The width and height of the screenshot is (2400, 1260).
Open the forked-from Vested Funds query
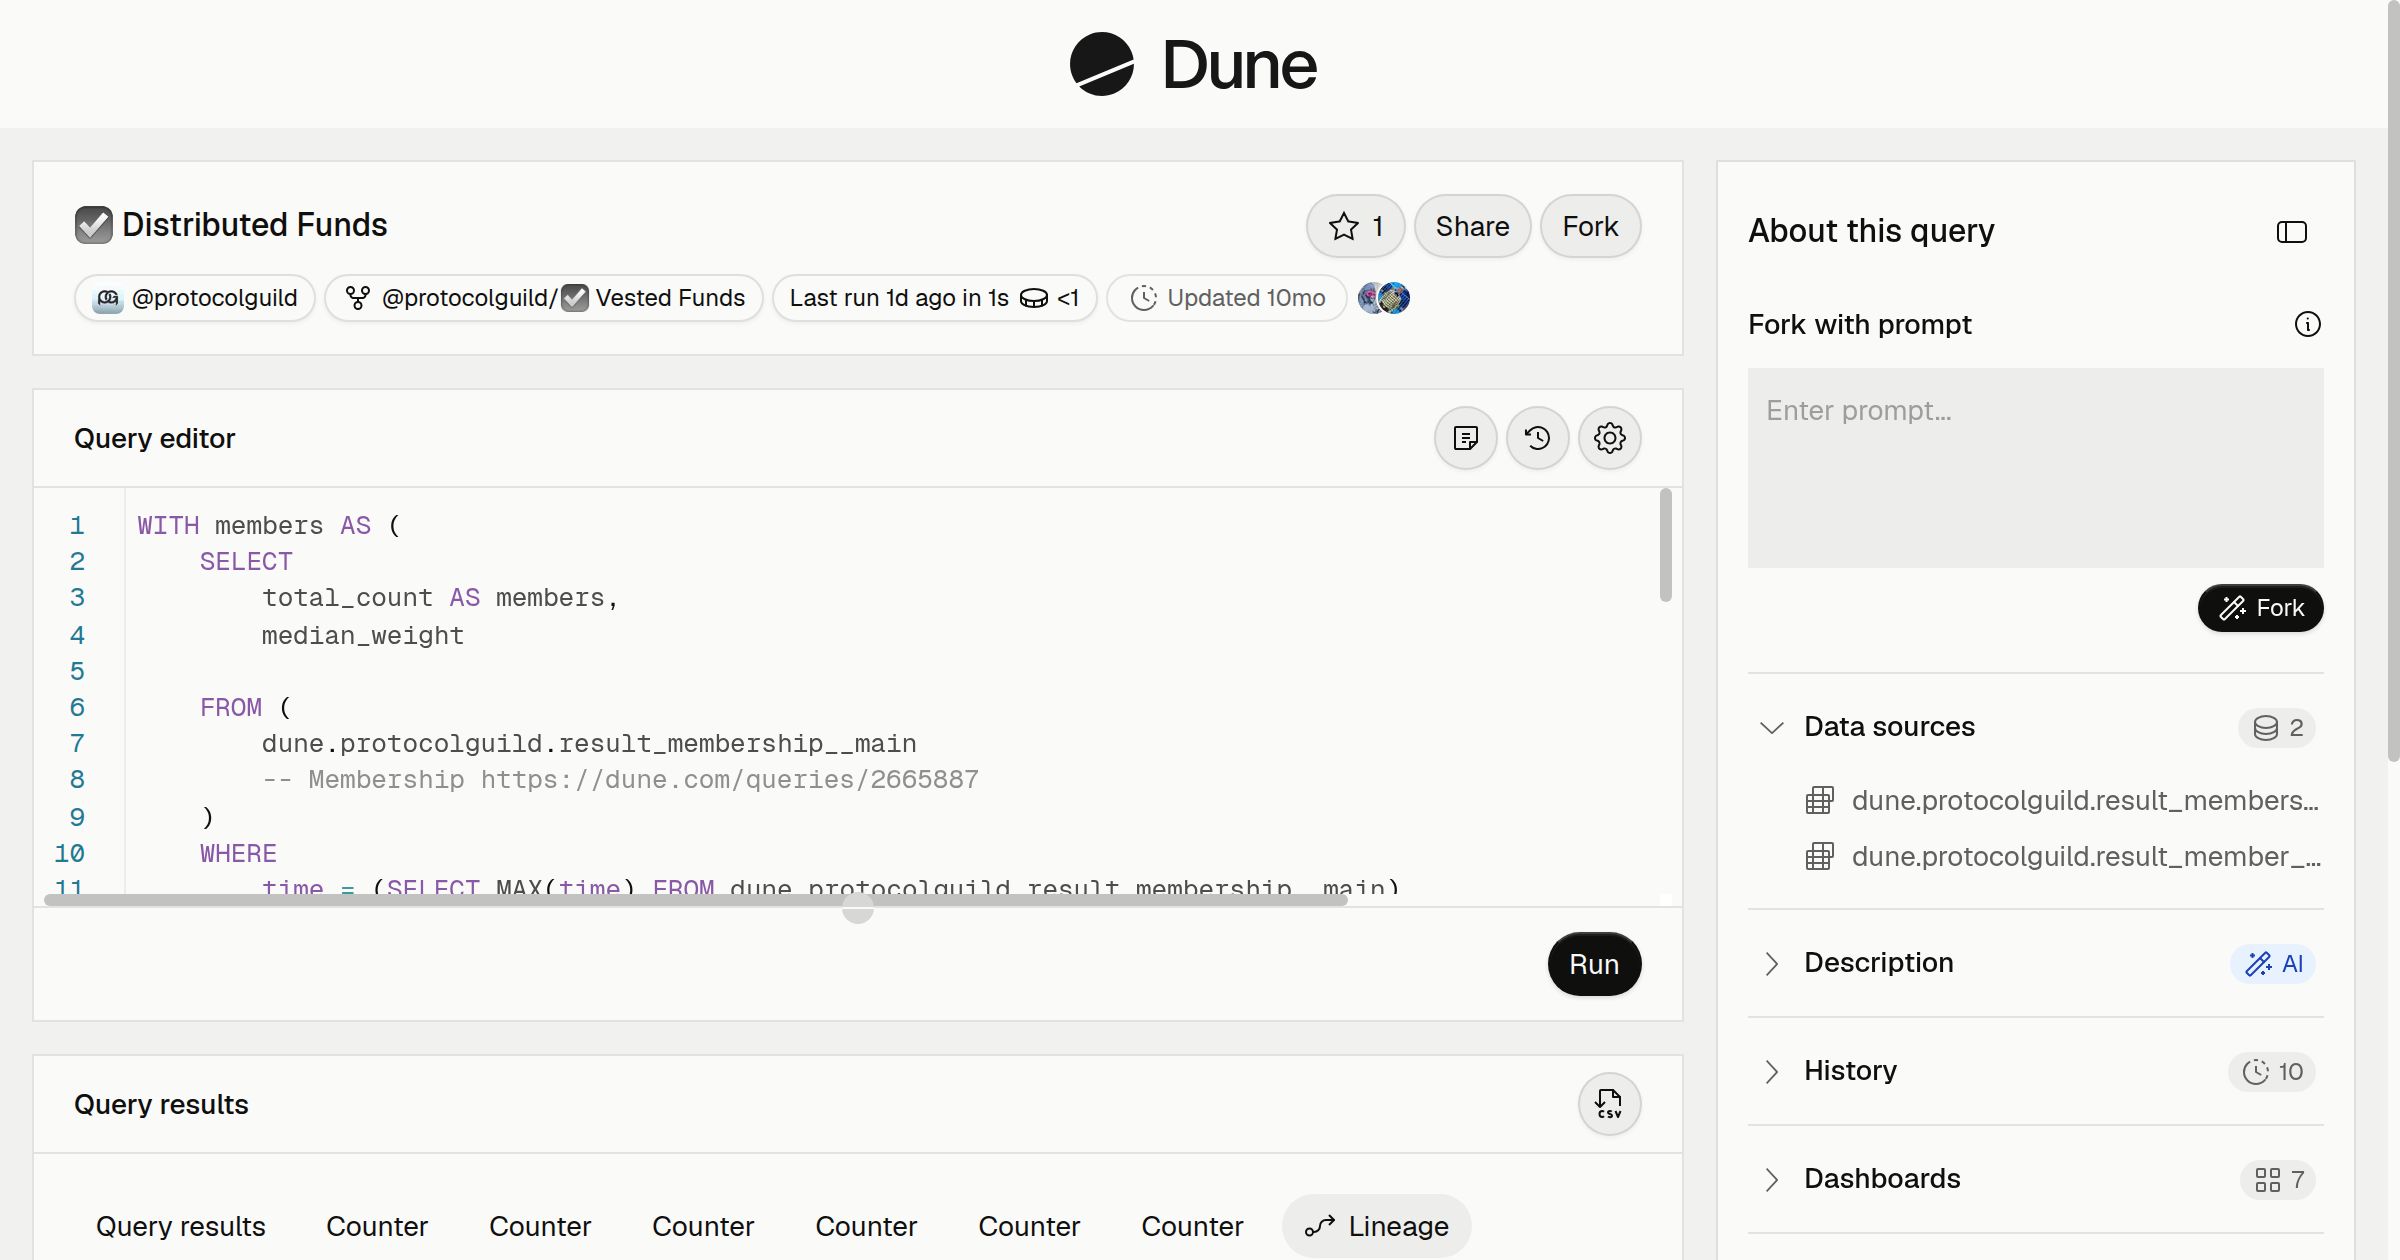544,298
